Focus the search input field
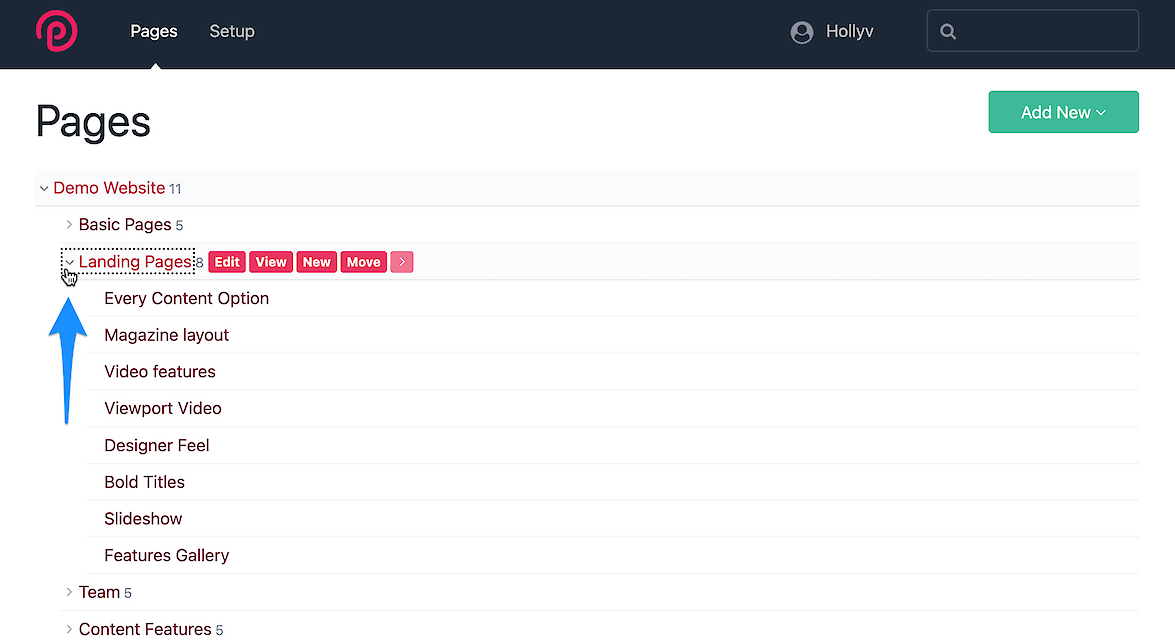This screenshot has width=1175, height=643. tap(1045, 32)
